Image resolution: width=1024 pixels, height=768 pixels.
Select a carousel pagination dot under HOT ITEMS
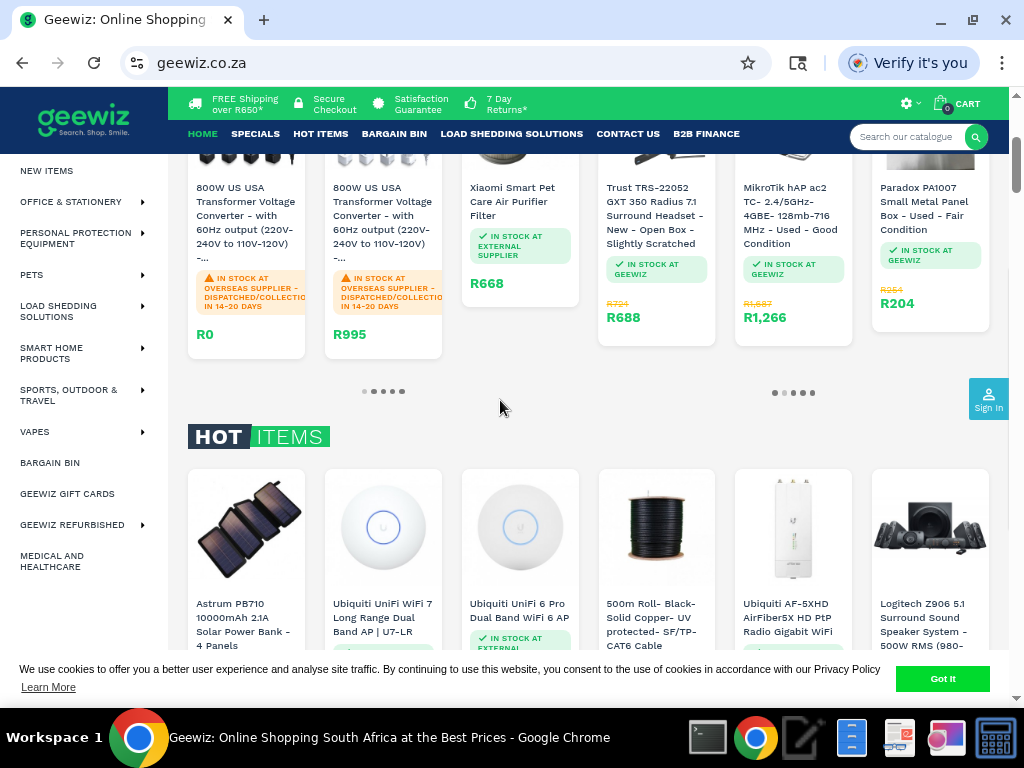tap(385, 392)
